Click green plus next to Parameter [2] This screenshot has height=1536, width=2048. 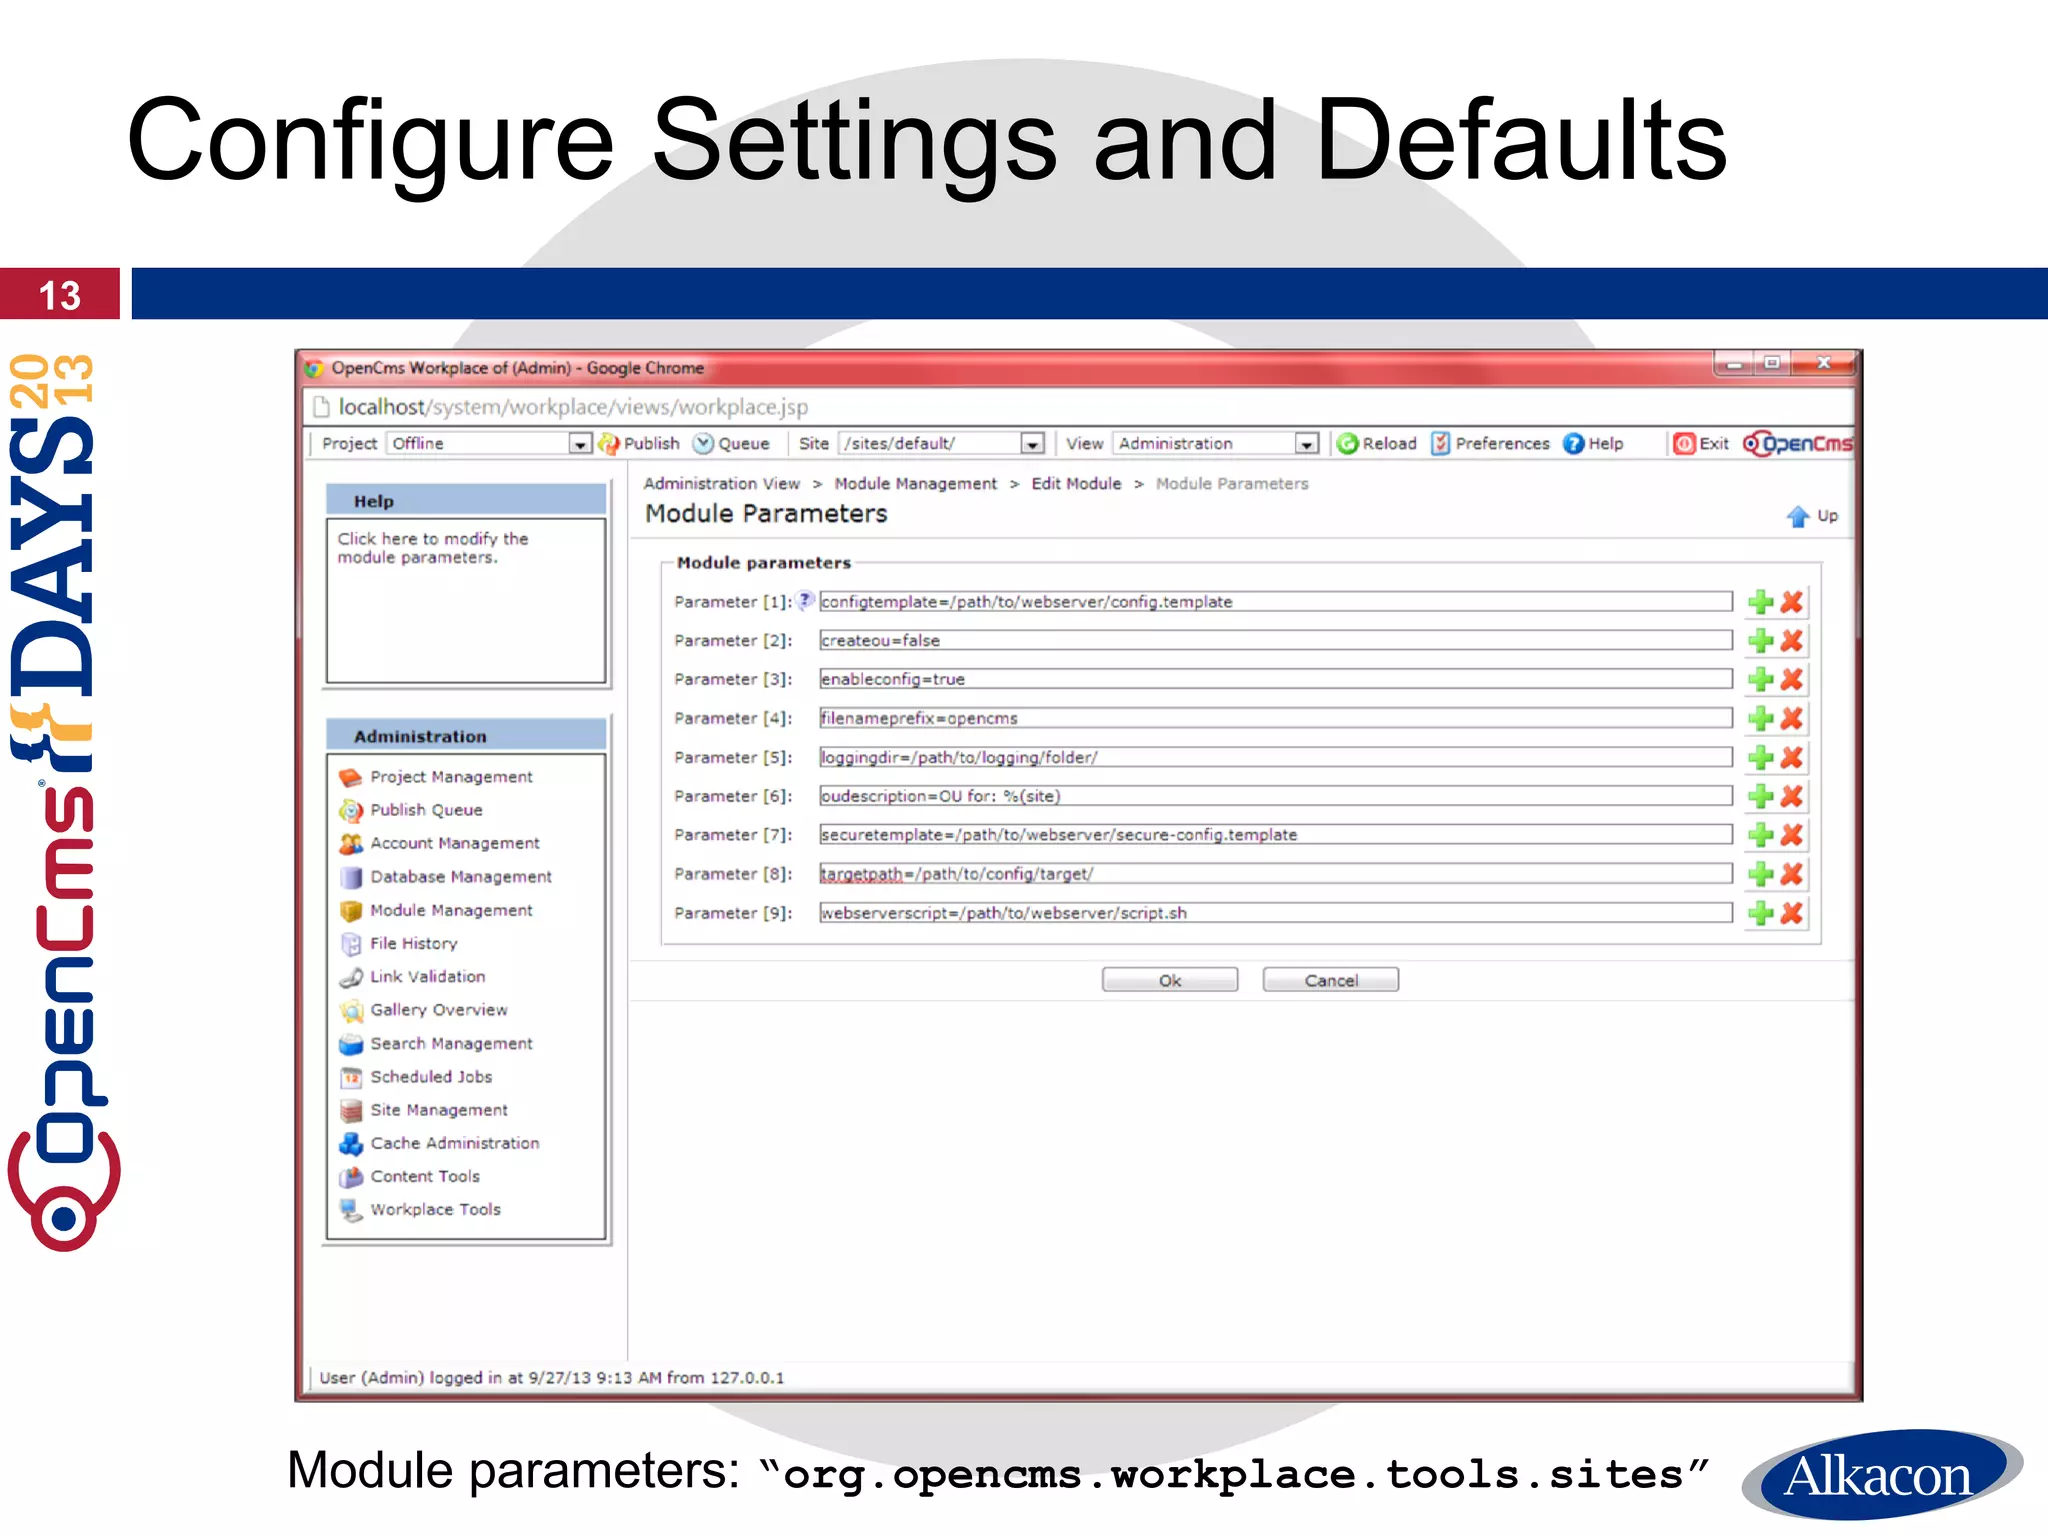tap(1760, 641)
